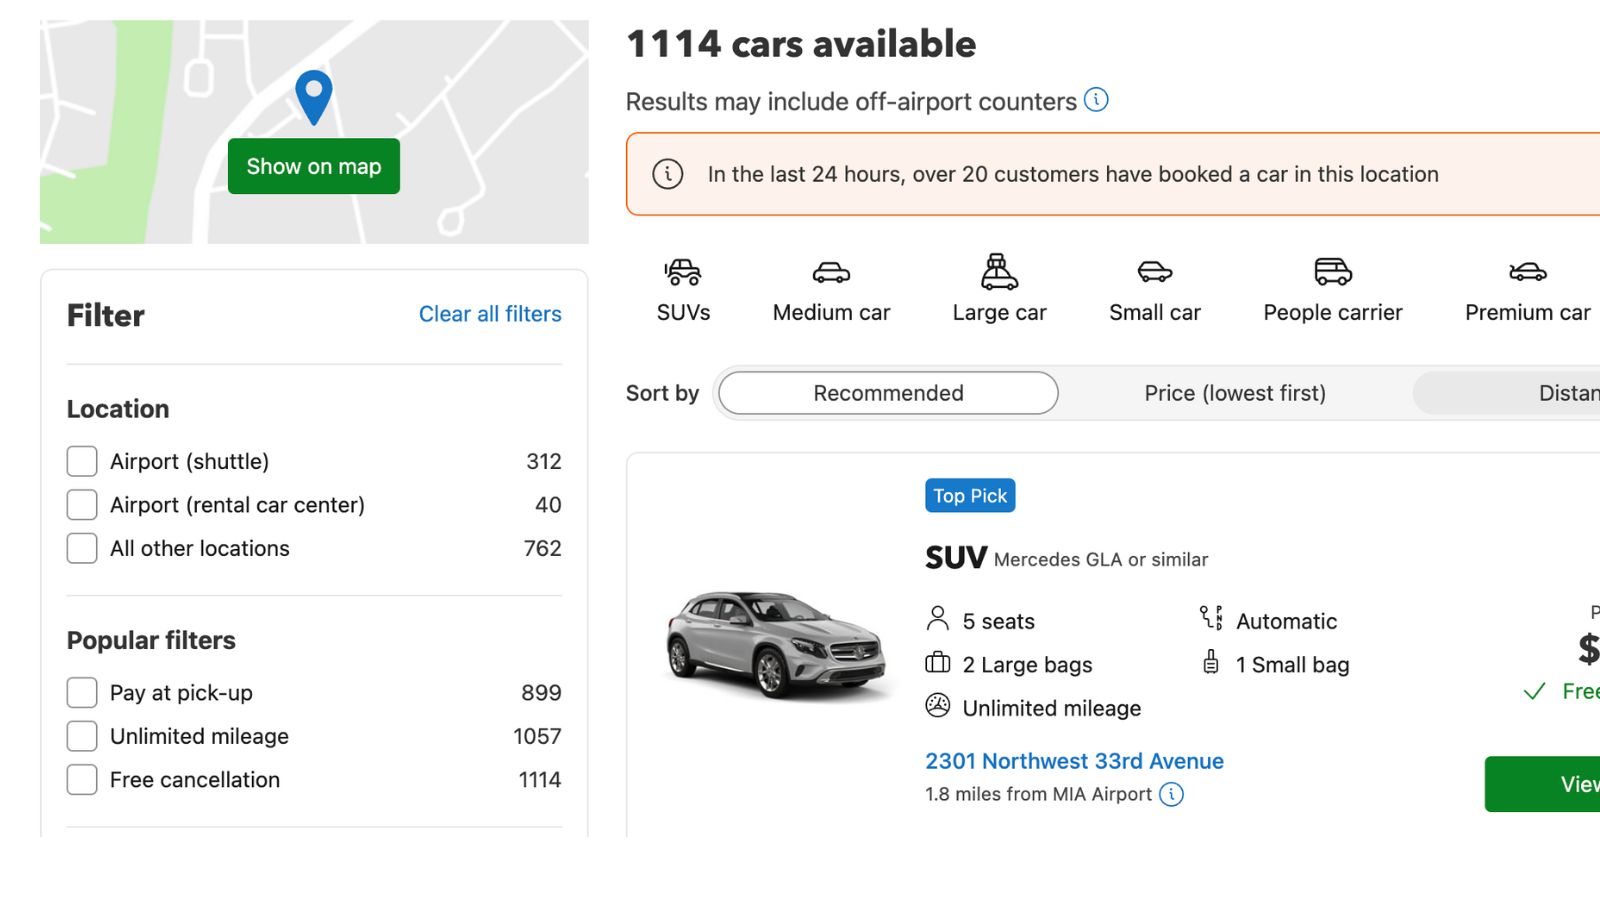Click the Show on map button
The width and height of the screenshot is (1600, 900).
(x=313, y=166)
